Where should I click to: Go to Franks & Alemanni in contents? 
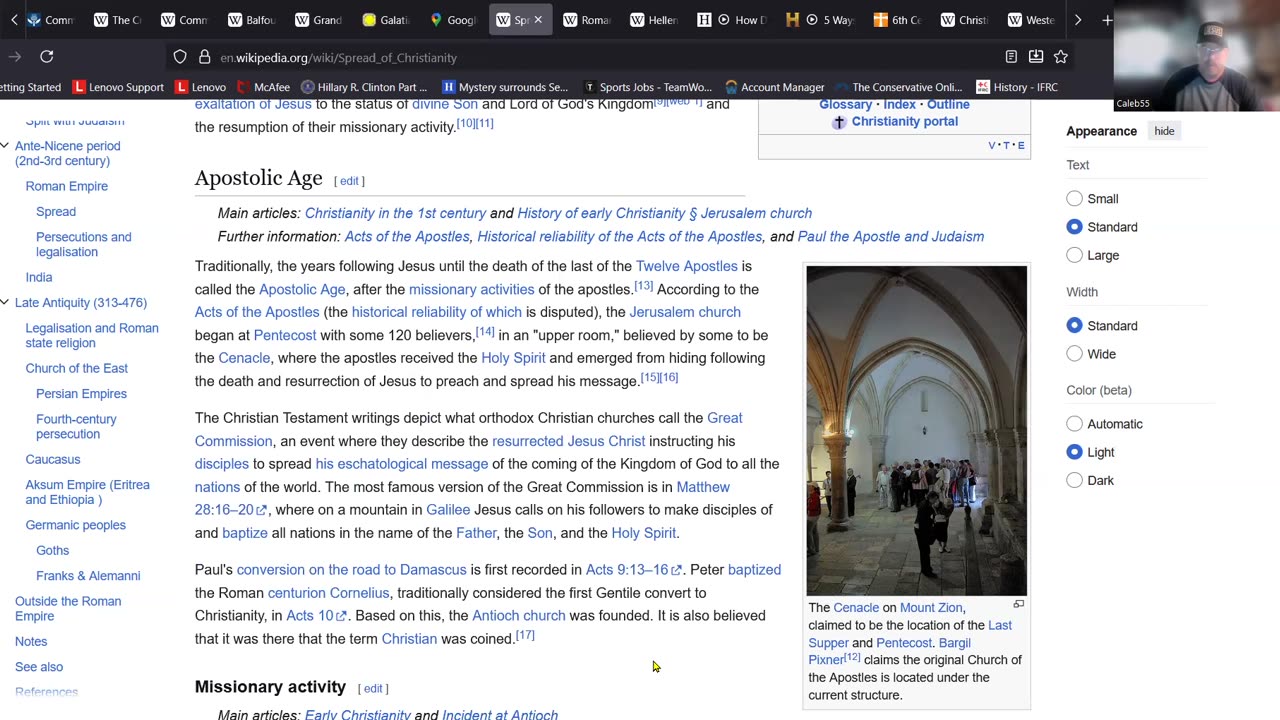point(88,575)
